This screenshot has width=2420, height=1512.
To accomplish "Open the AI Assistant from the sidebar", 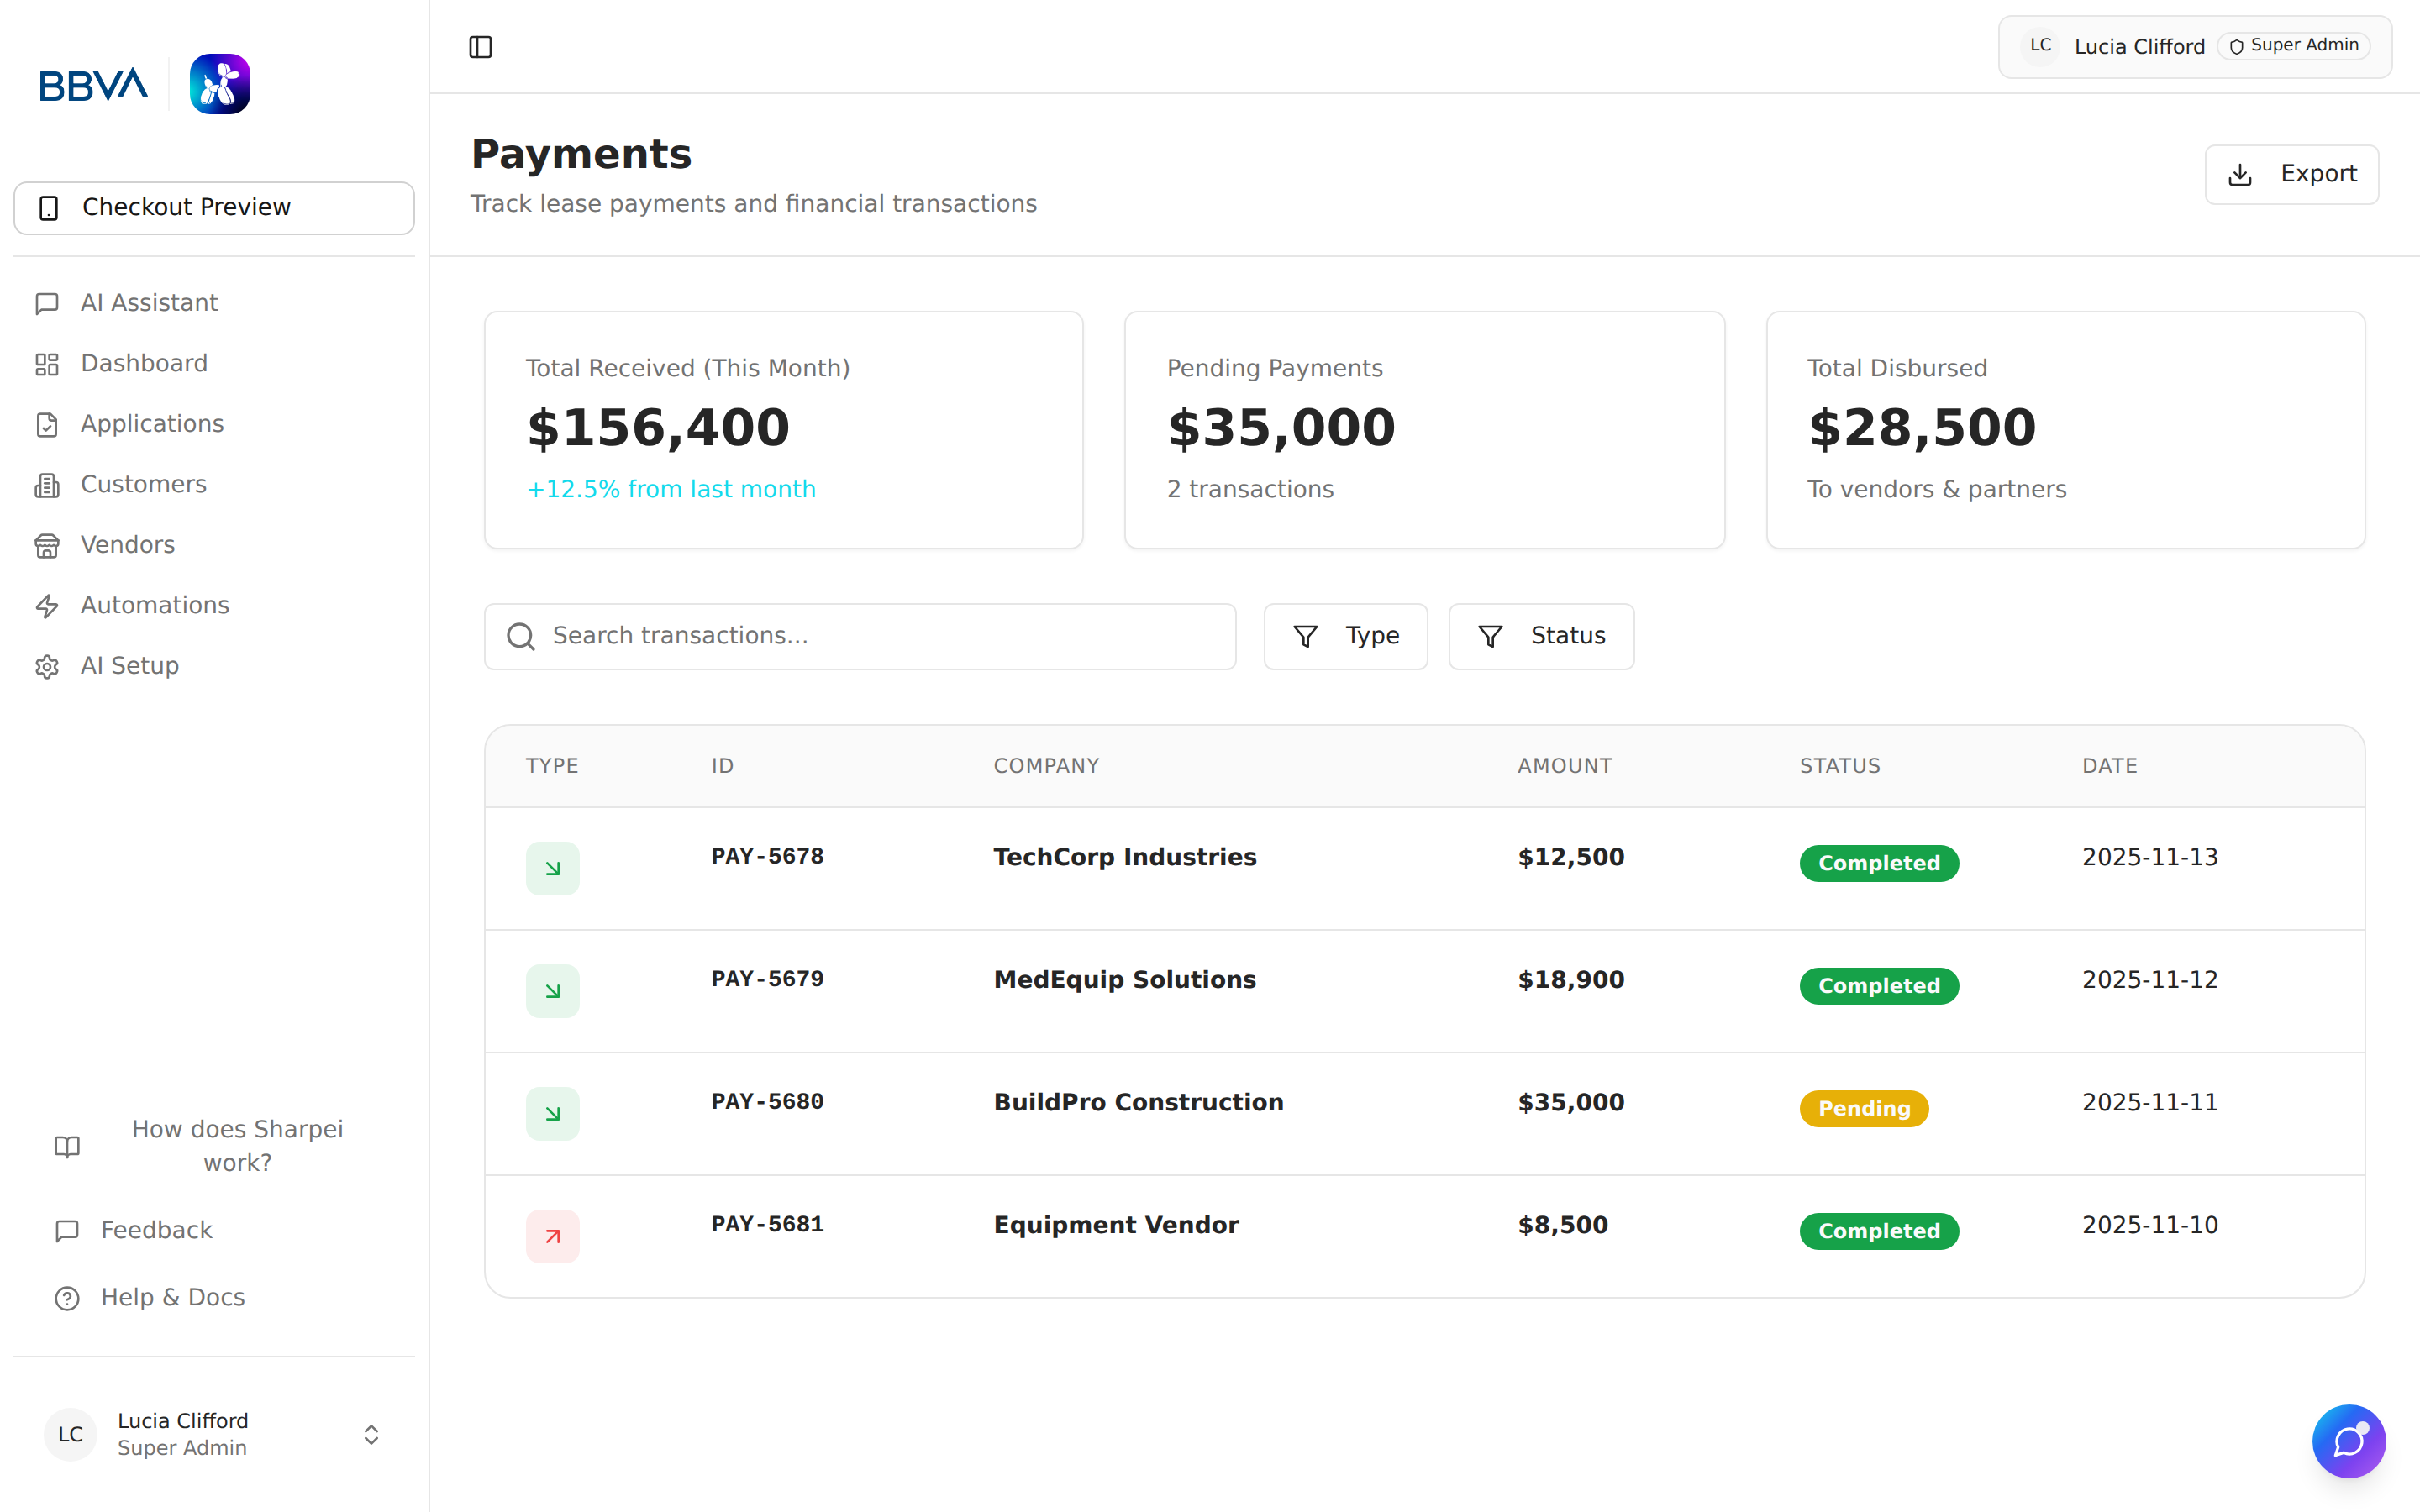I will click(x=148, y=302).
